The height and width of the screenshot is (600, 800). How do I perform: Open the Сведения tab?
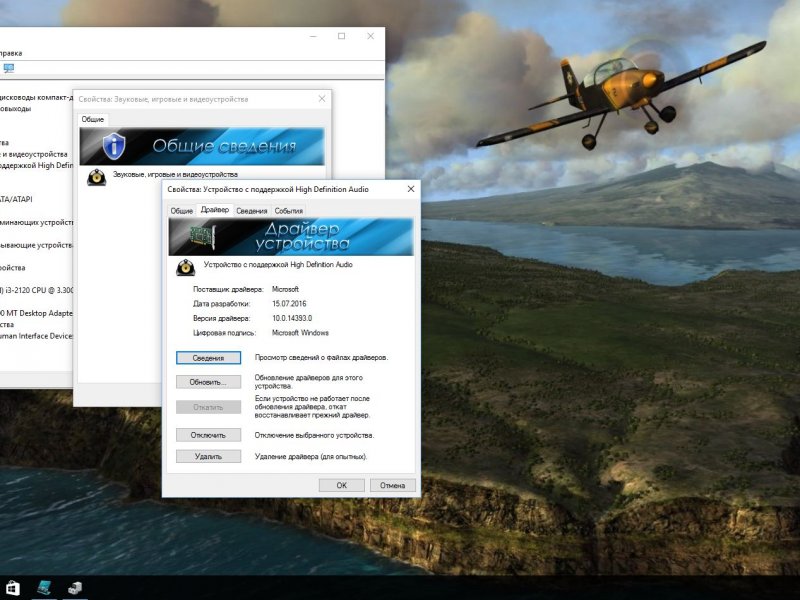(x=252, y=211)
